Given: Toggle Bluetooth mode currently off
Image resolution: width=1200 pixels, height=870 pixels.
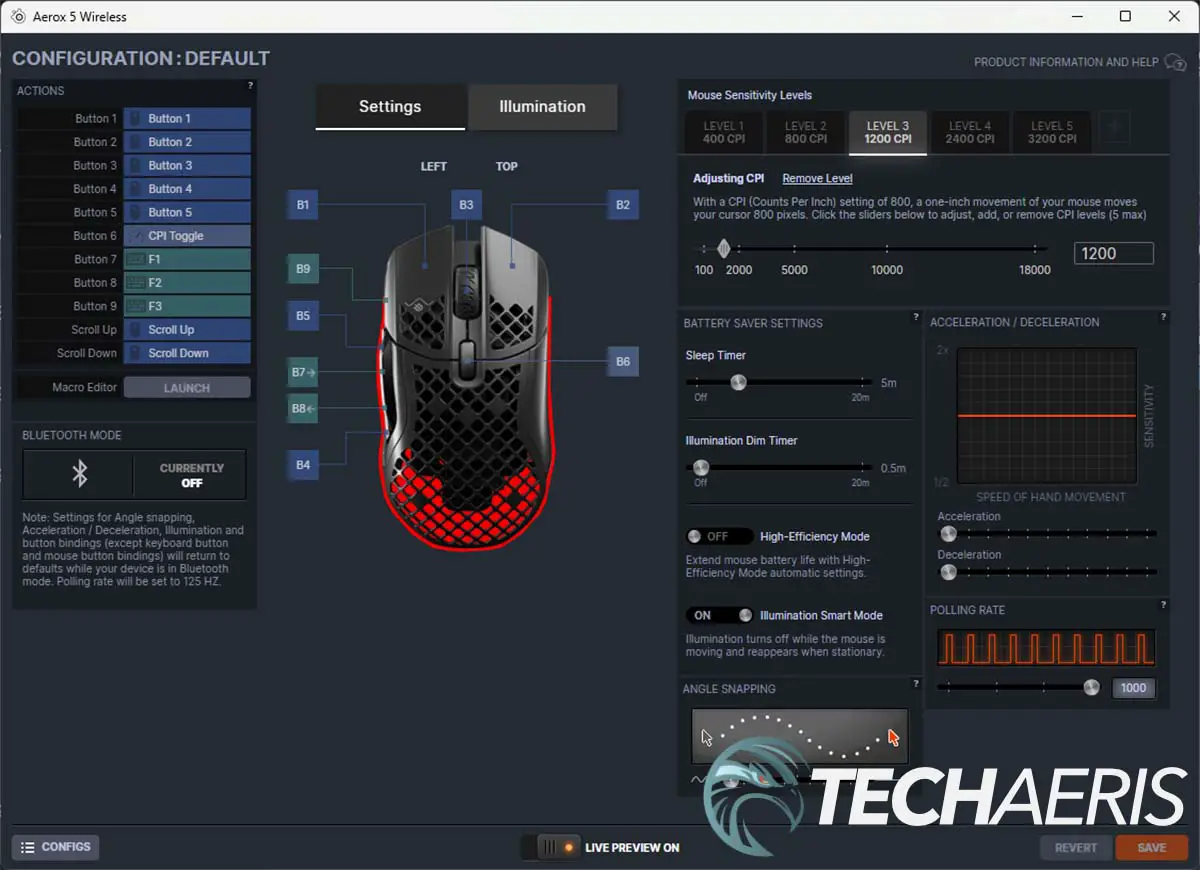Looking at the screenshot, I should [x=191, y=475].
